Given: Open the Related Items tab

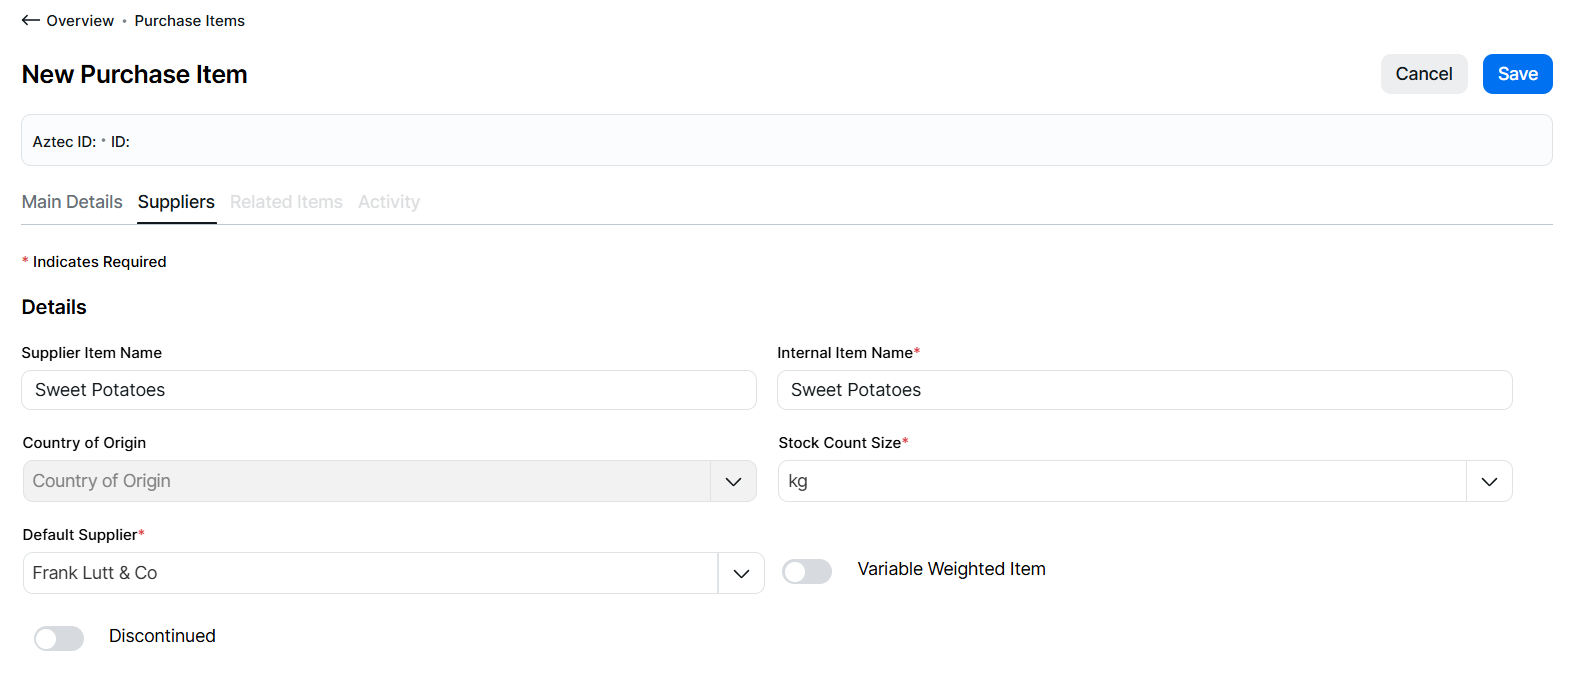Looking at the screenshot, I should (x=286, y=202).
